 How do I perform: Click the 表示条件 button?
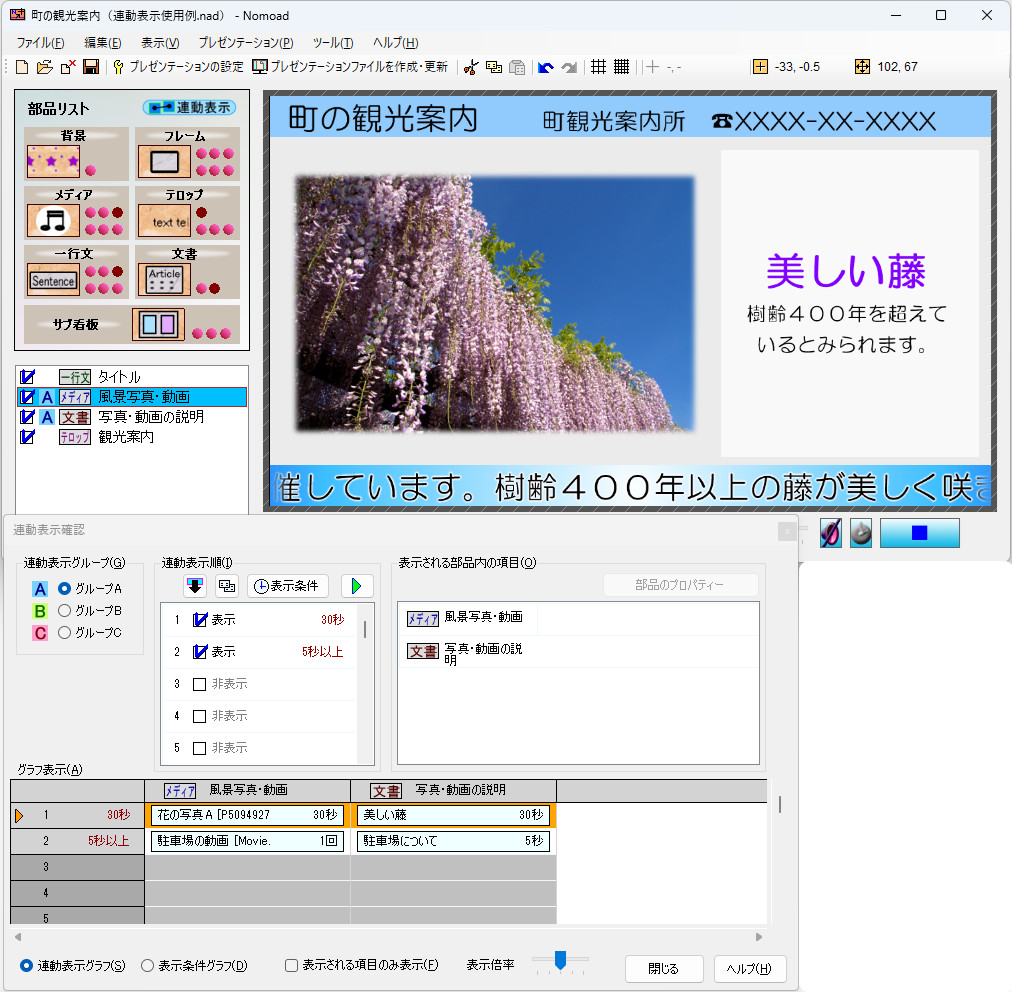[x=287, y=585]
